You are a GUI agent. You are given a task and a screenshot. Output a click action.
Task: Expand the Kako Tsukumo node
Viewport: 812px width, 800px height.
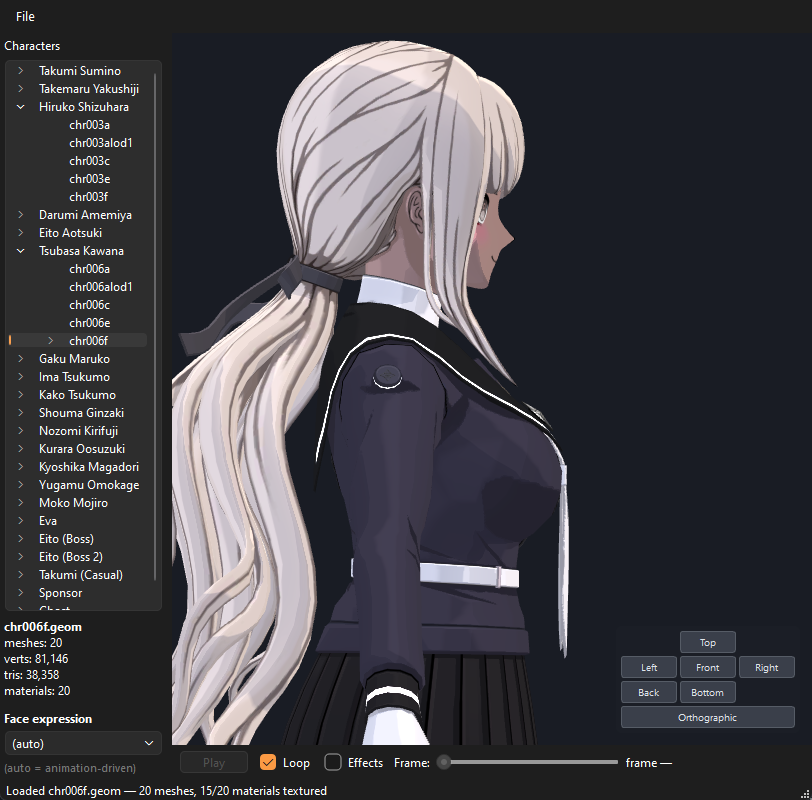[x=21, y=395]
